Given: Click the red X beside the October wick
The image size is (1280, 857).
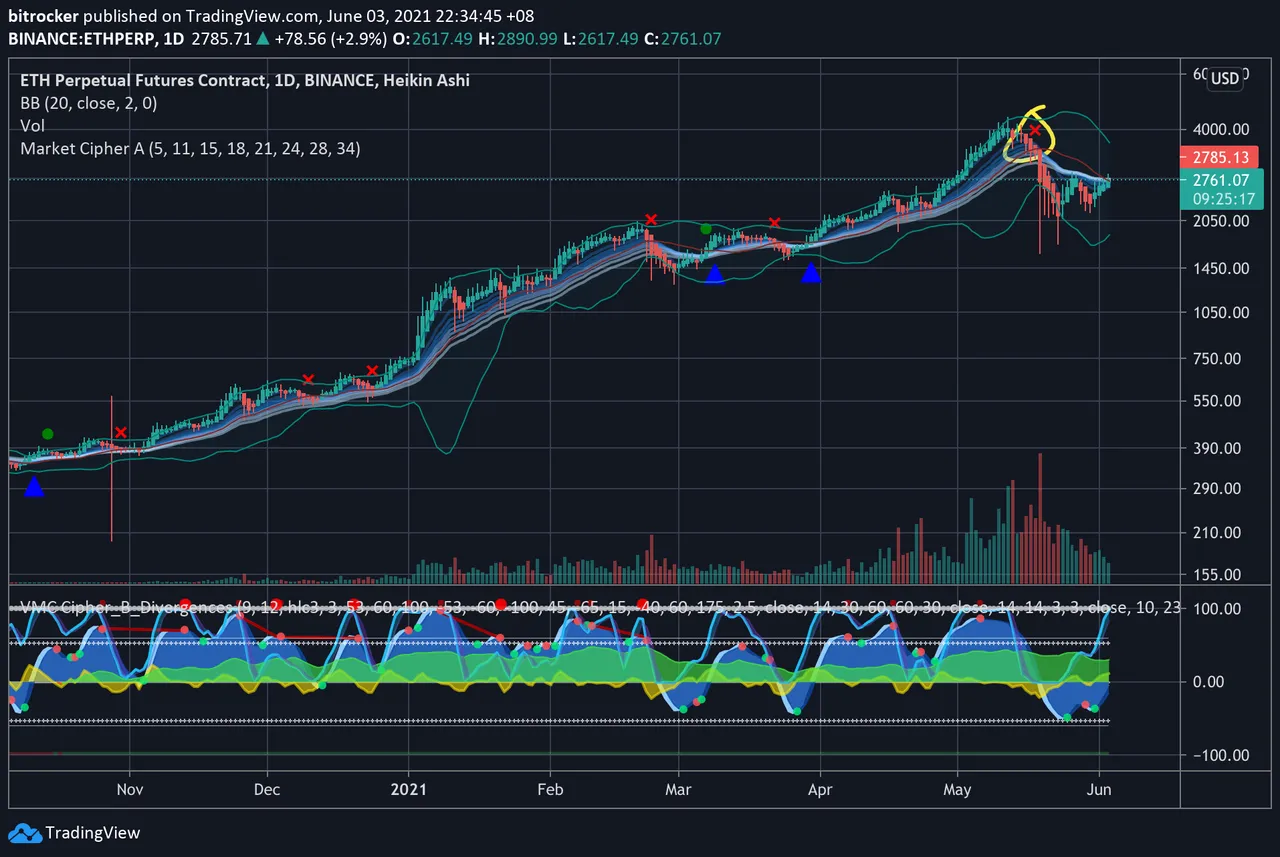Looking at the screenshot, I should coord(121,432).
